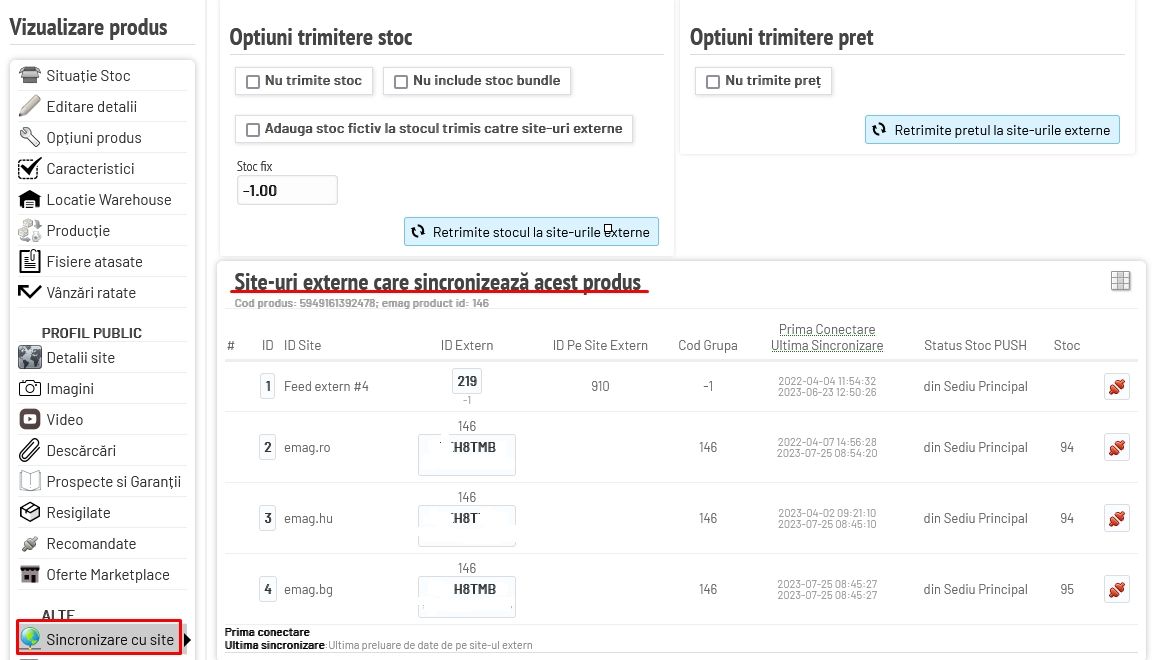Image resolution: width=1154 pixels, height=660 pixels.
Task: Click Retrimite pretul la site-urile externe
Action: [x=992, y=129]
